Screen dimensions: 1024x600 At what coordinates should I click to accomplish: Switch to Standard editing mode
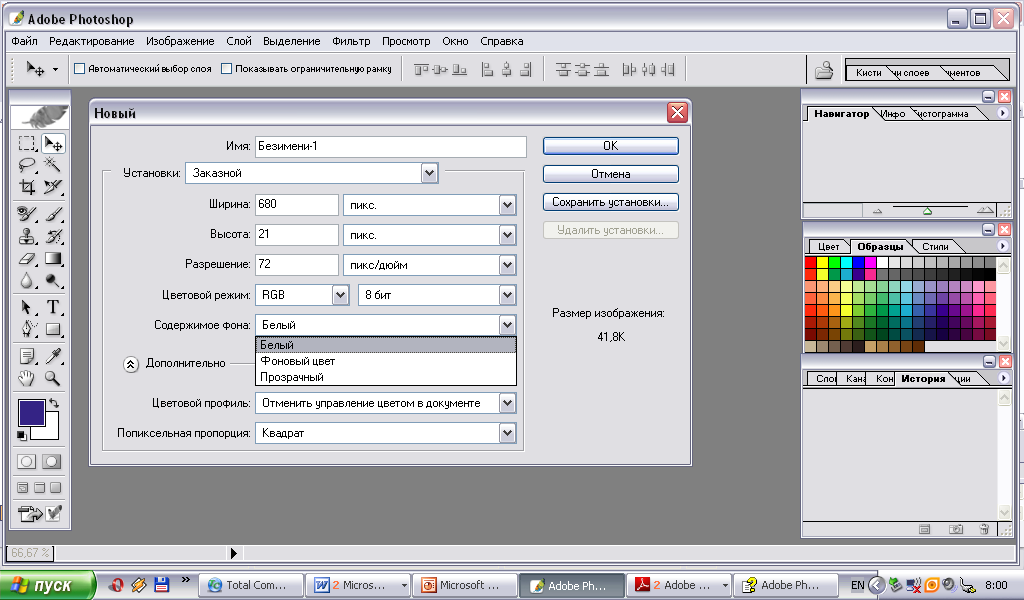click(x=27, y=462)
